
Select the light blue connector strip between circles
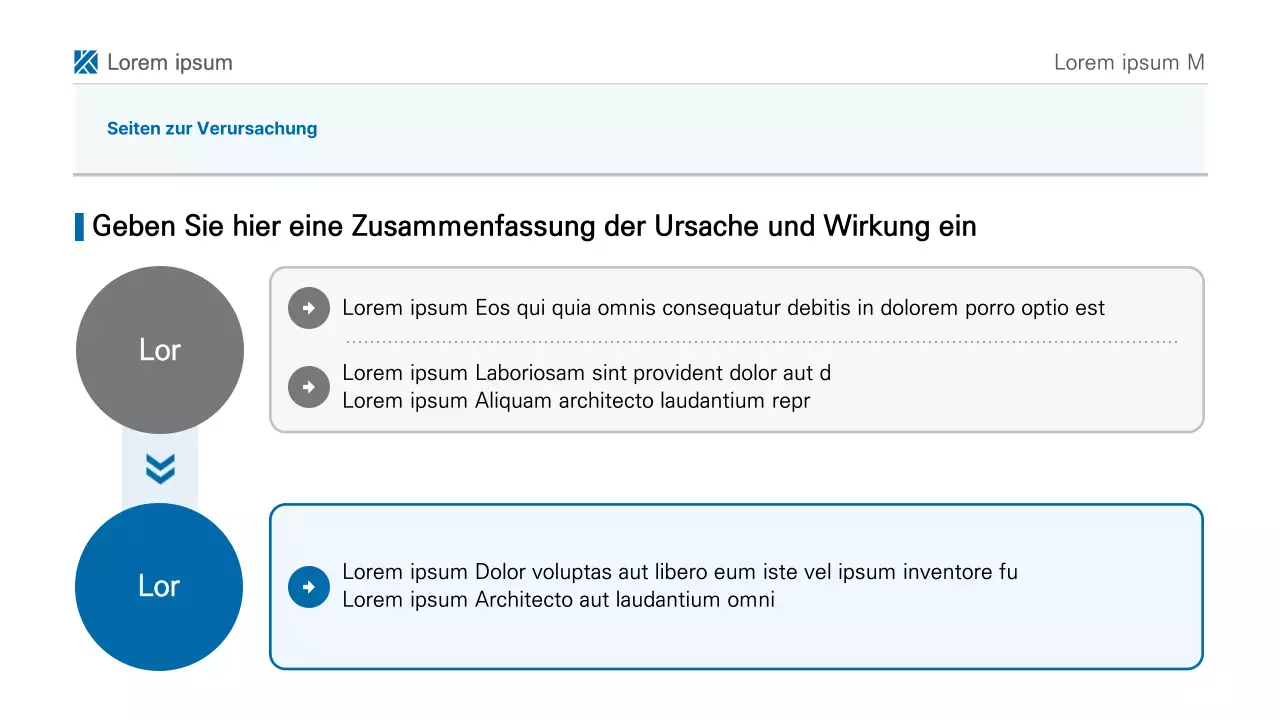click(x=160, y=467)
